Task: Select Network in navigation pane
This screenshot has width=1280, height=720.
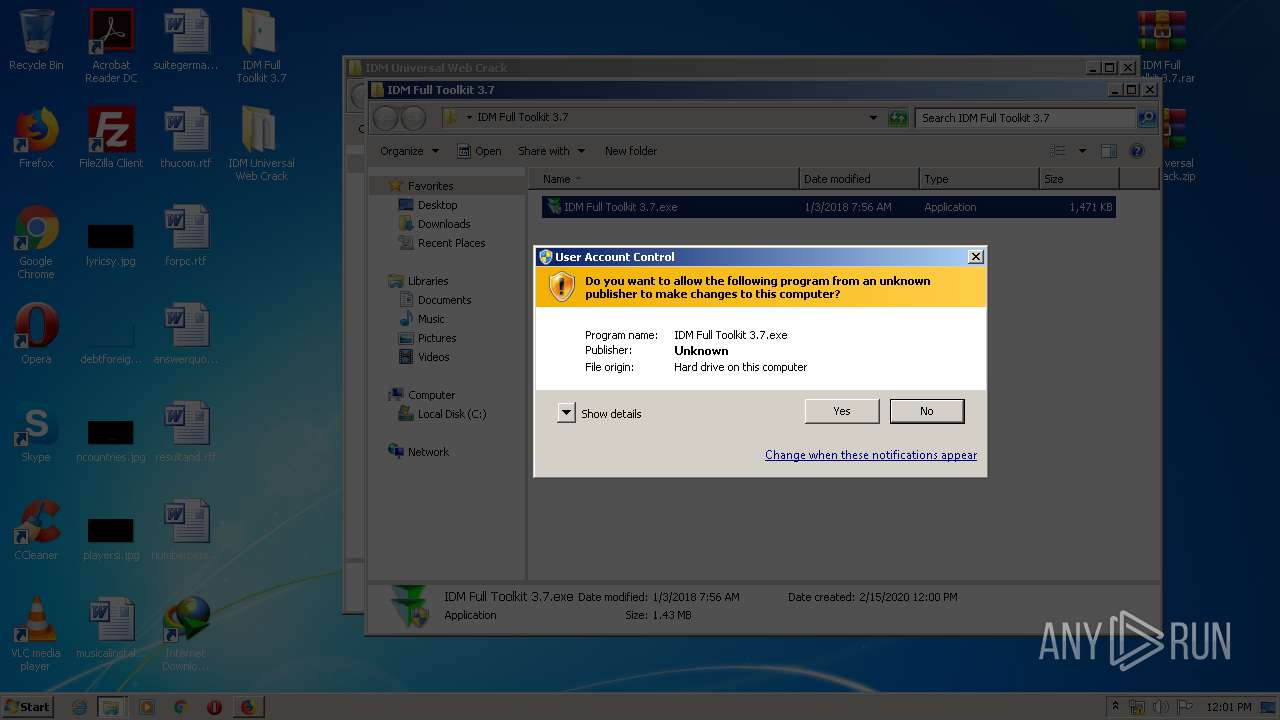Action: [x=428, y=452]
